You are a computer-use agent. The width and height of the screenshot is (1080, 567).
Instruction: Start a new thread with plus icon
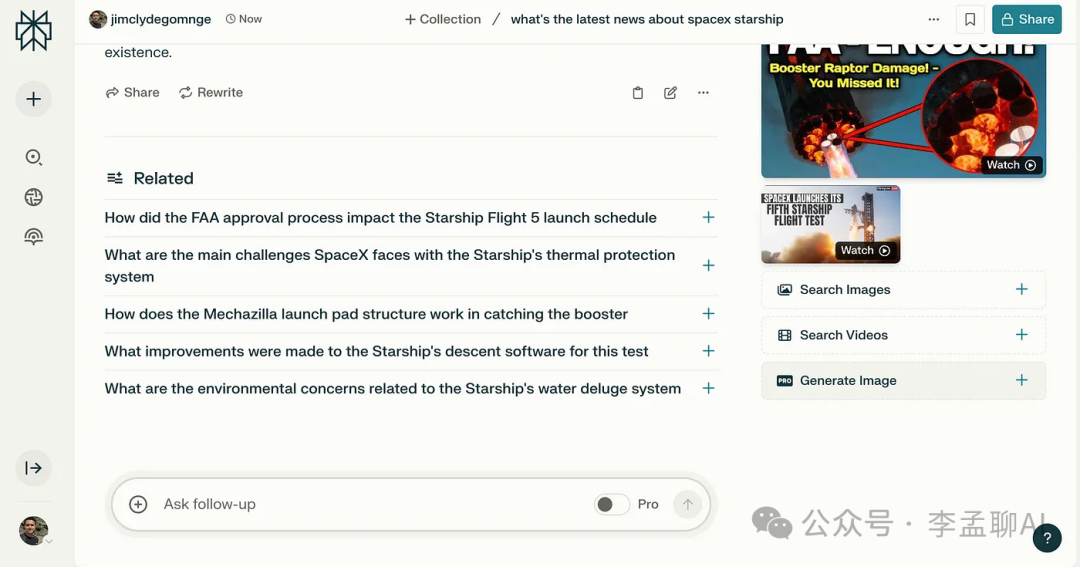[33, 99]
